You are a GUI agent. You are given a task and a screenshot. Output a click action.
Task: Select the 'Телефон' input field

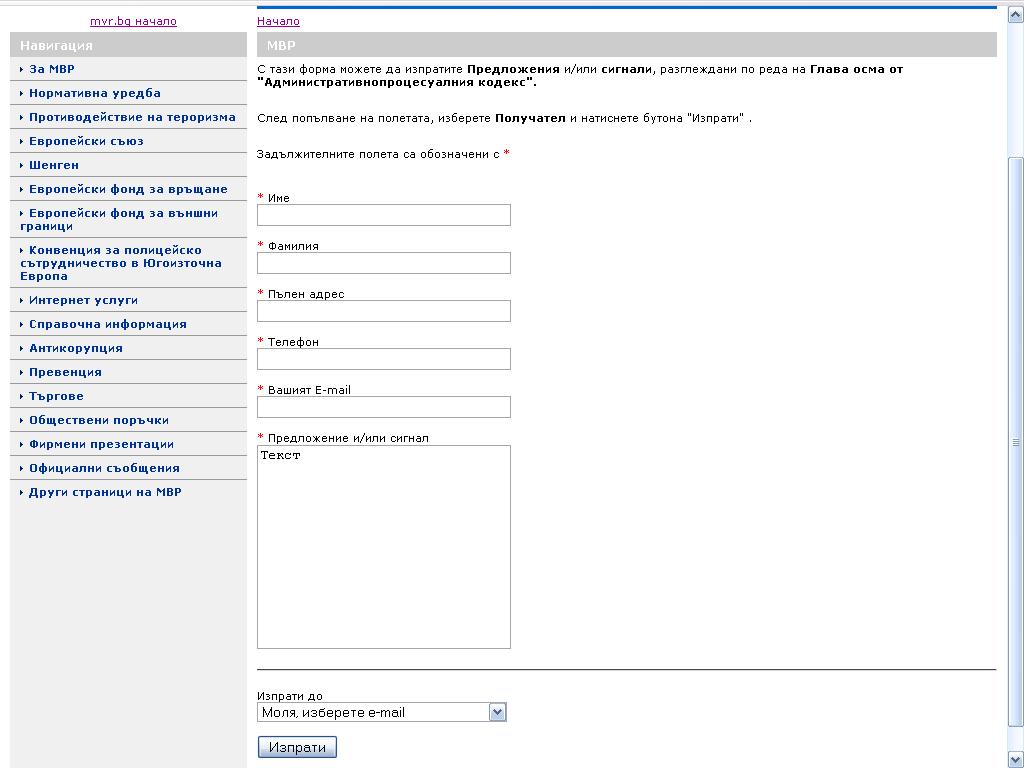[383, 359]
